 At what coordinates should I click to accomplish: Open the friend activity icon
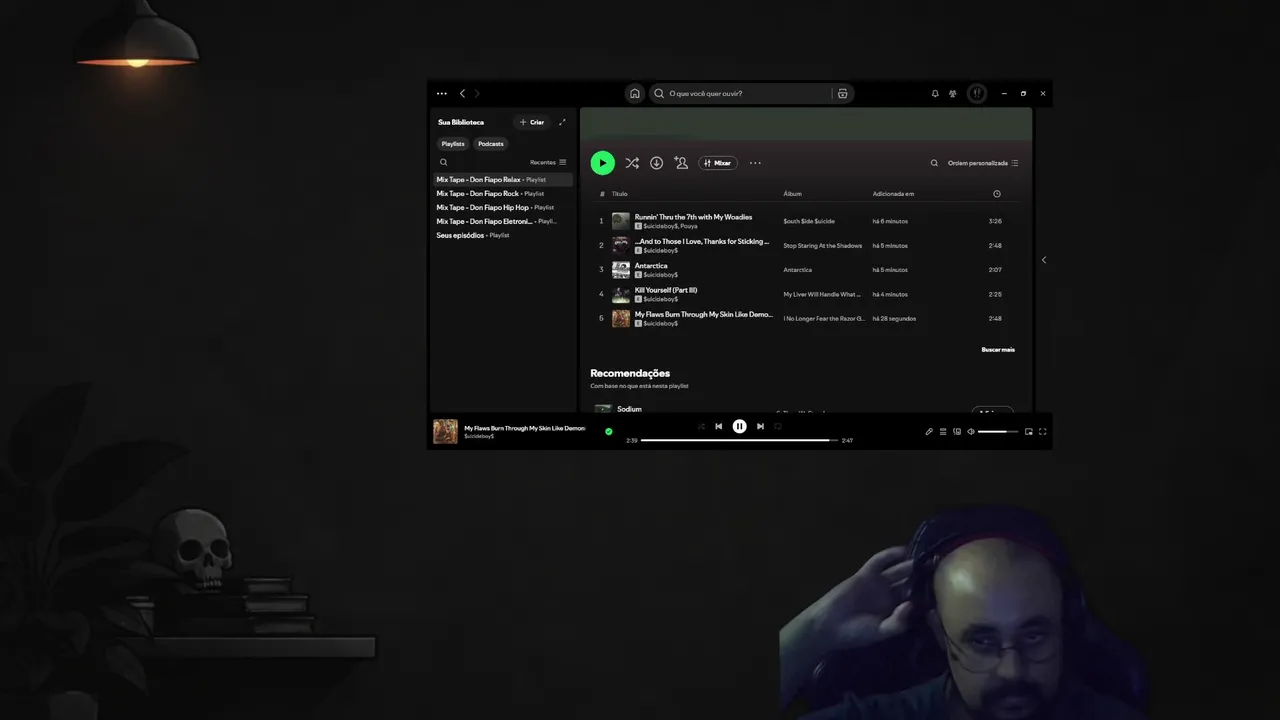953,93
